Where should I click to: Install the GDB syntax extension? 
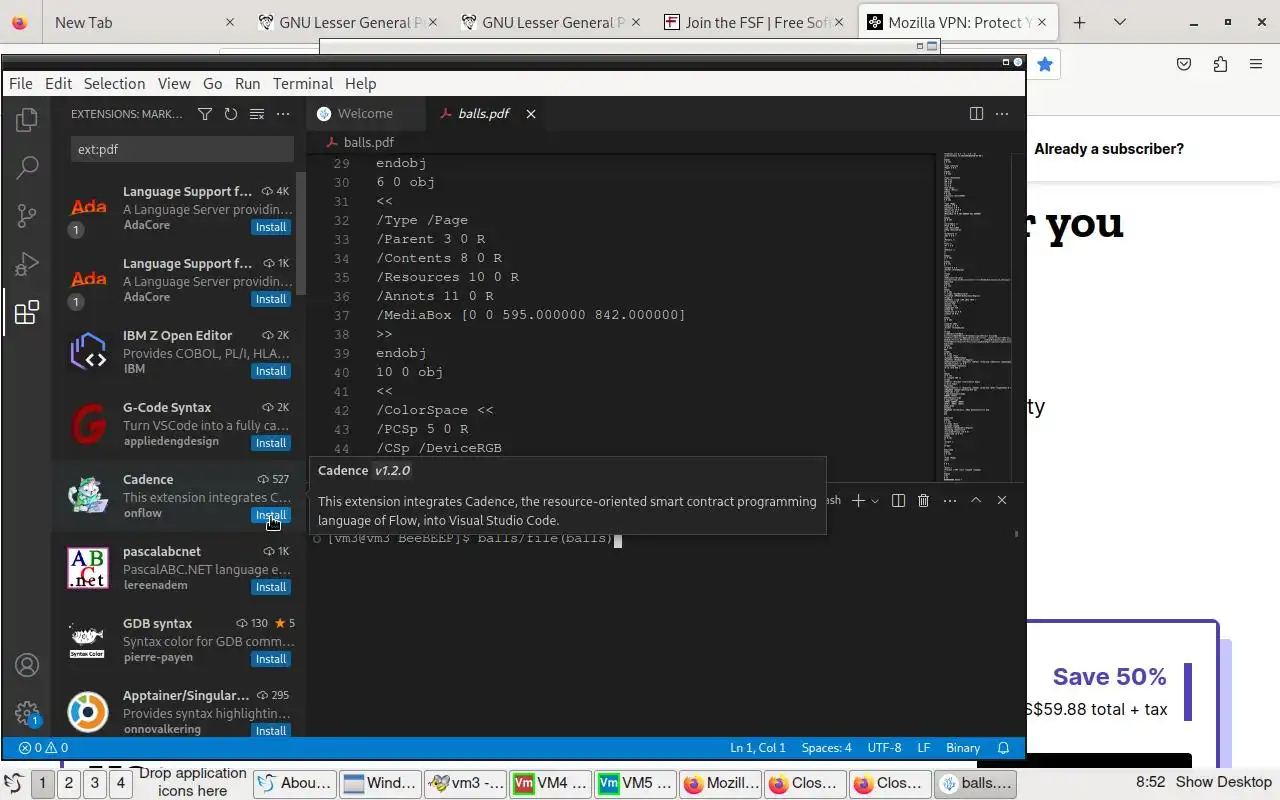[271, 659]
